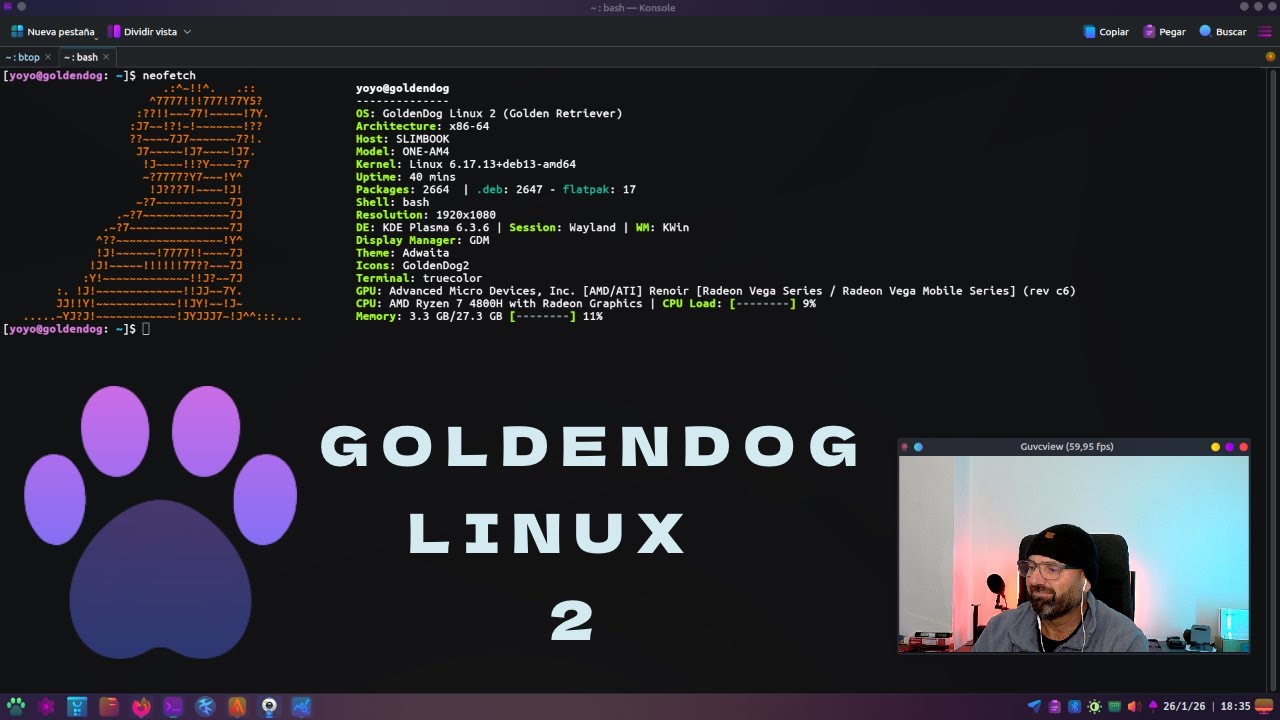Click the 'Kernel: Linux 6.17.13' line
This screenshot has height=720, width=1280.
pos(466,164)
